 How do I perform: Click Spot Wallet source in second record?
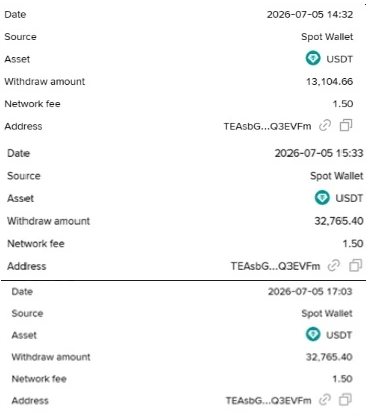[337, 176]
